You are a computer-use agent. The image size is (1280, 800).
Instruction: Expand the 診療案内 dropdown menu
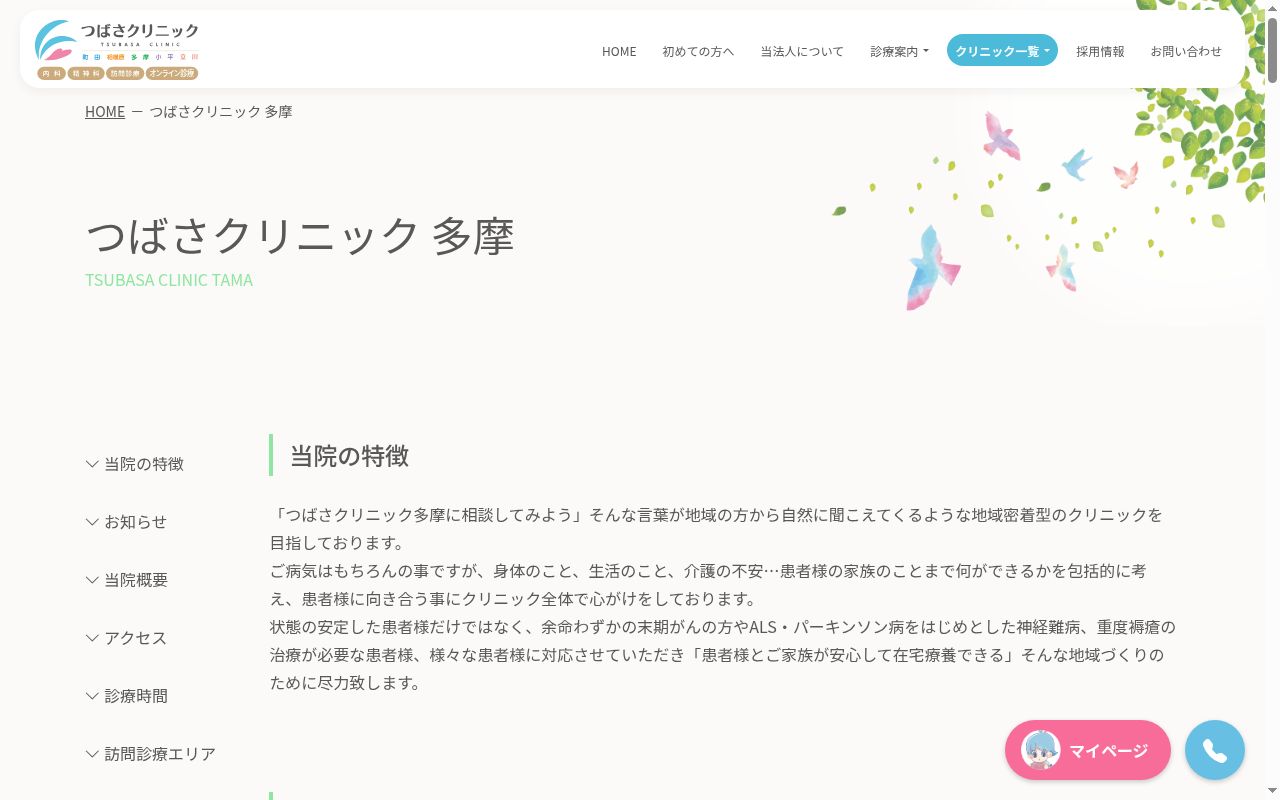tap(899, 51)
